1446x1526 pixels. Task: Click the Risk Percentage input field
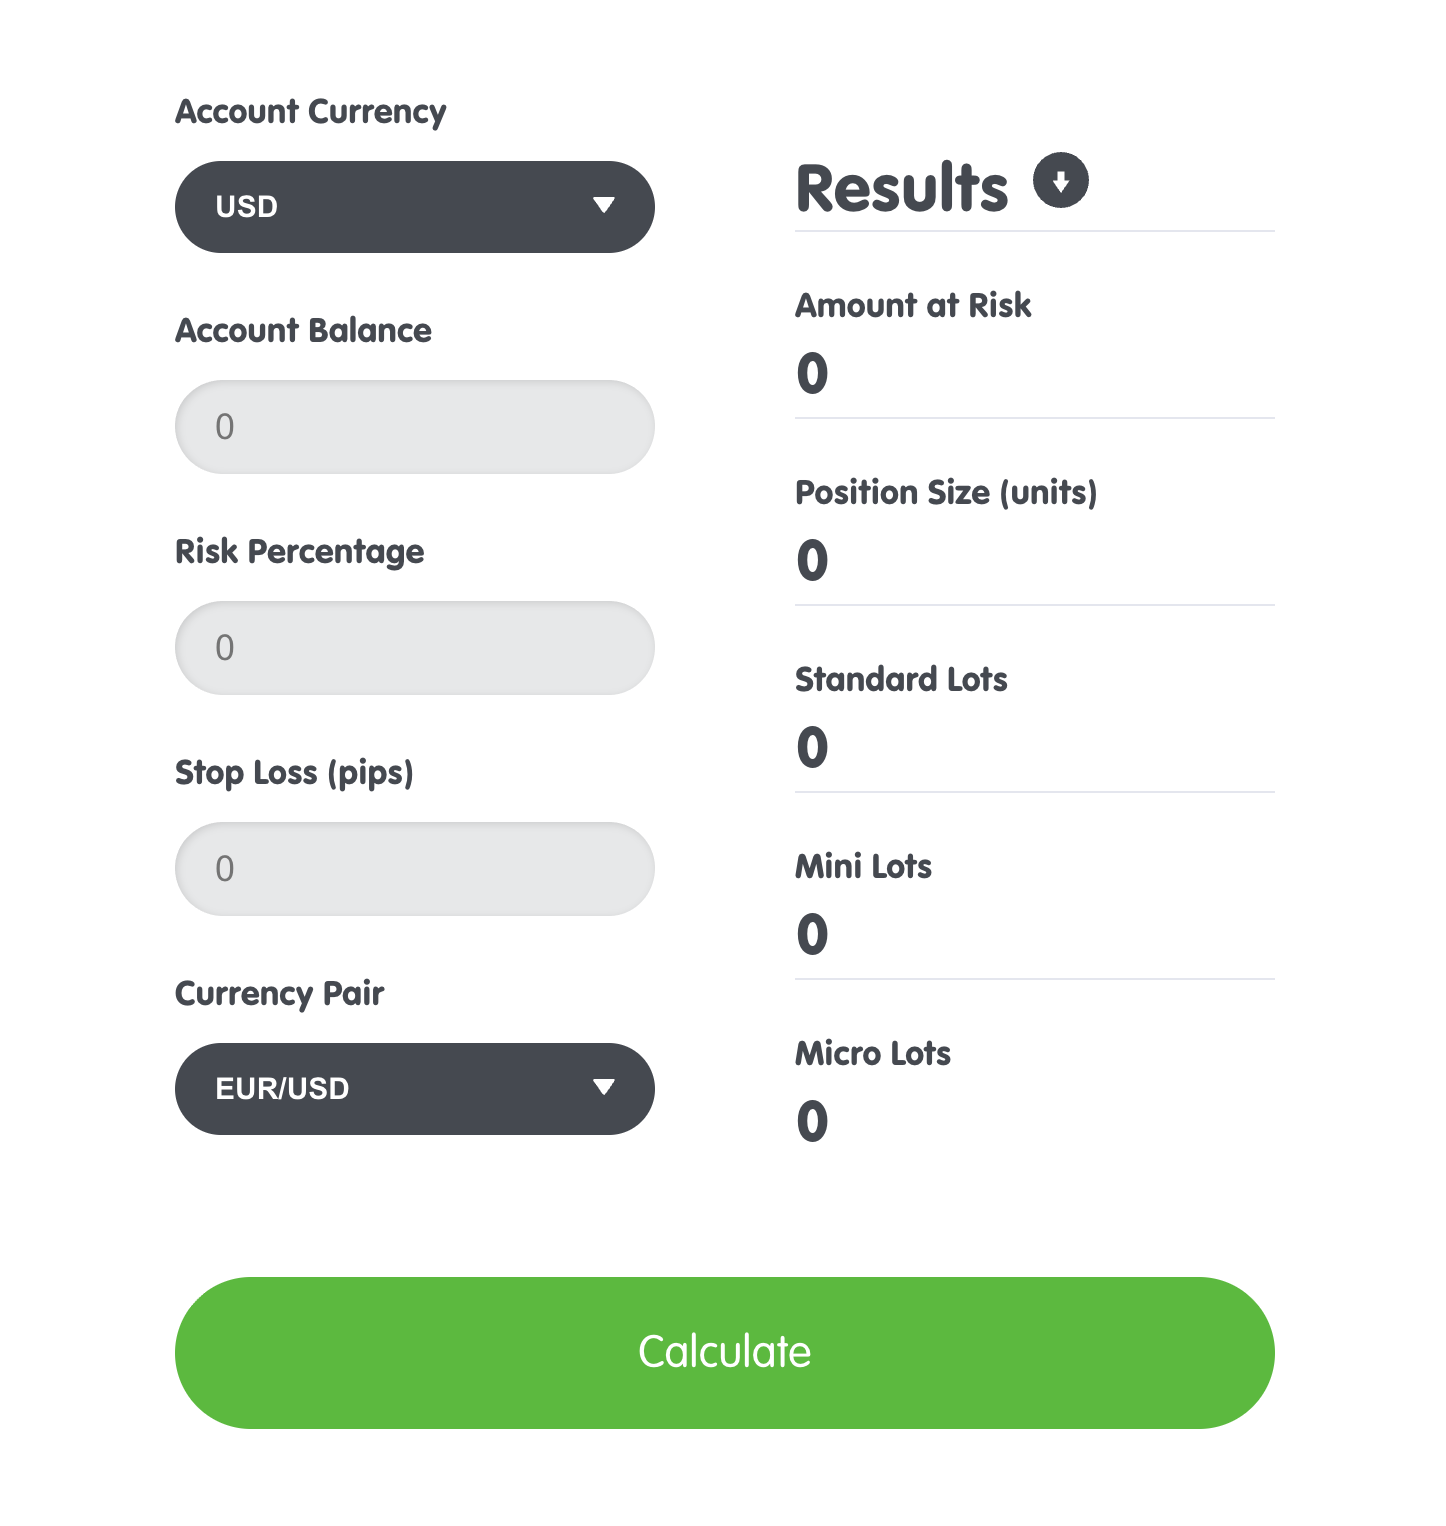[414, 647]
